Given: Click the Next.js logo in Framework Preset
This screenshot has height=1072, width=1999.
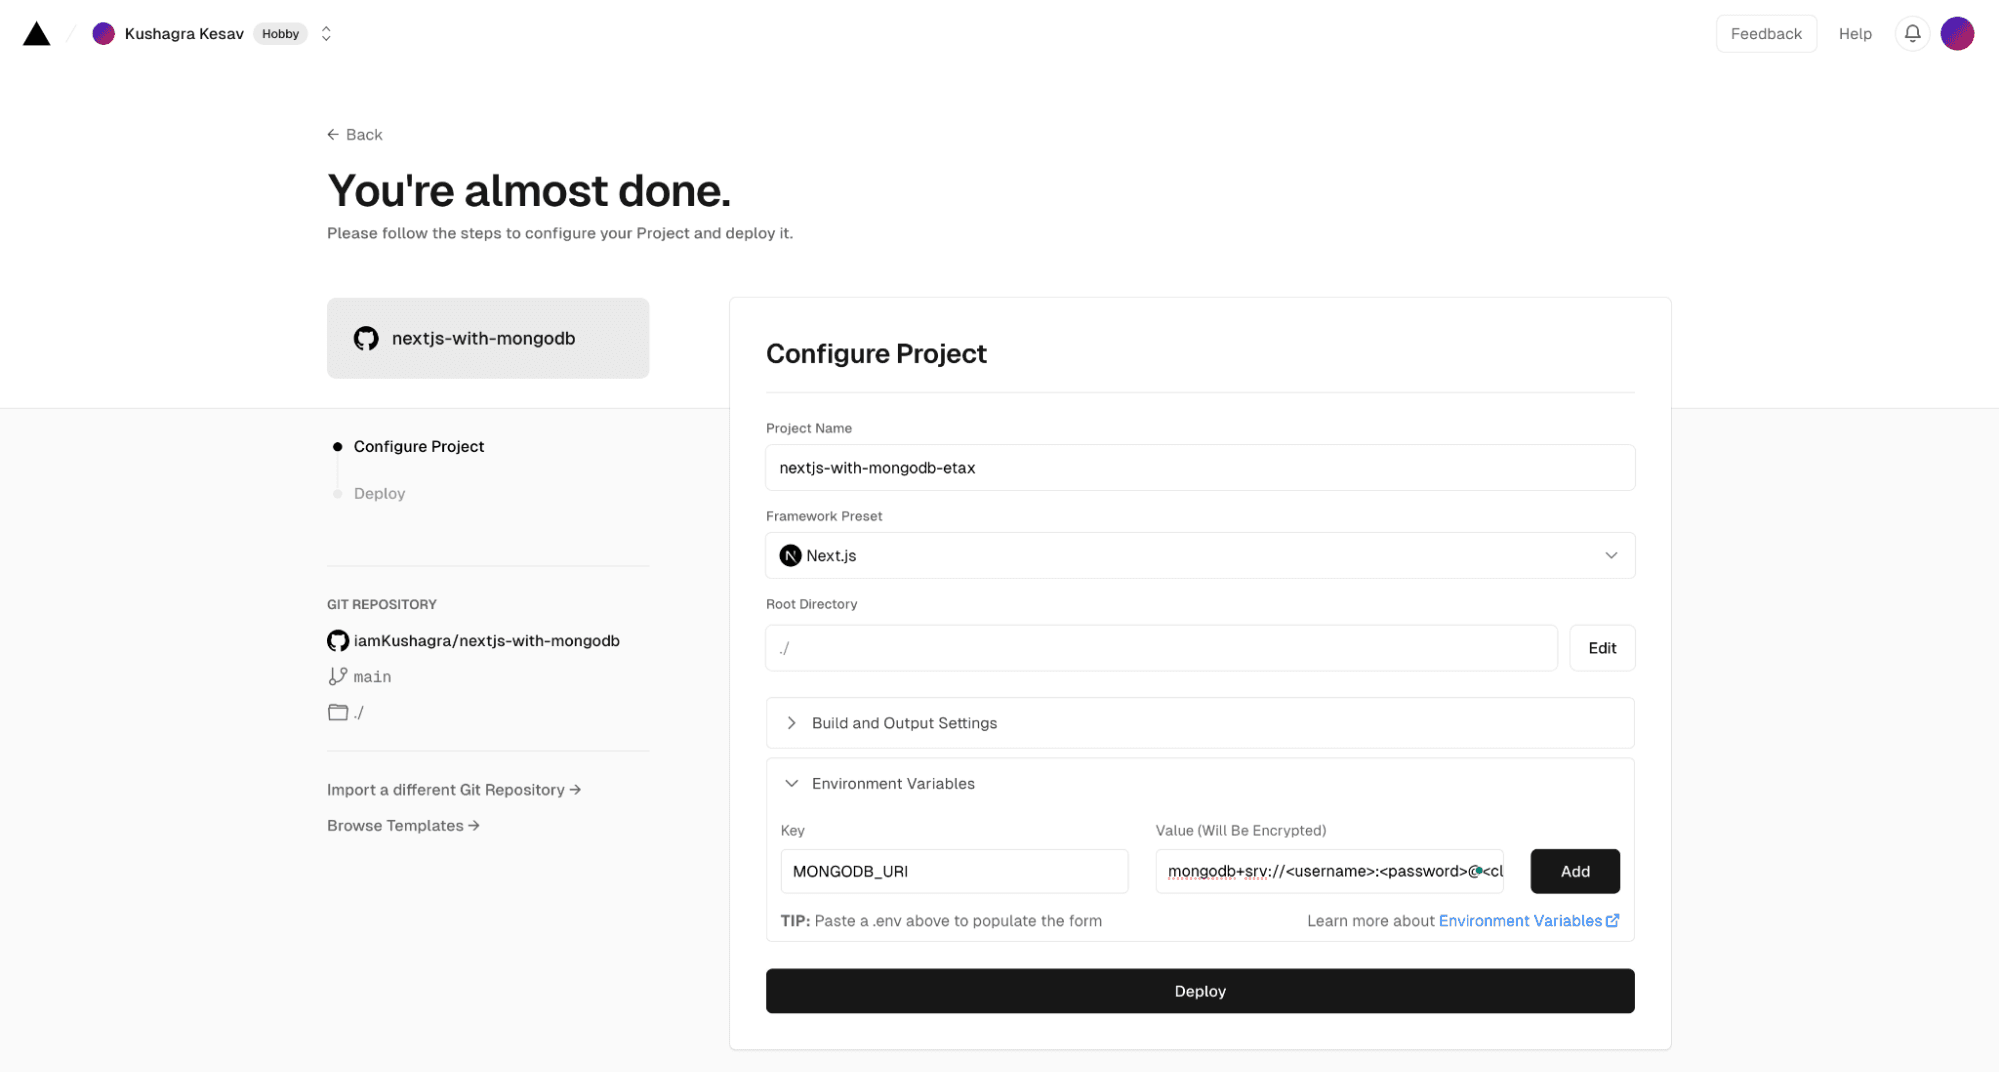Looking at the screenshot, I should point(790,556).
